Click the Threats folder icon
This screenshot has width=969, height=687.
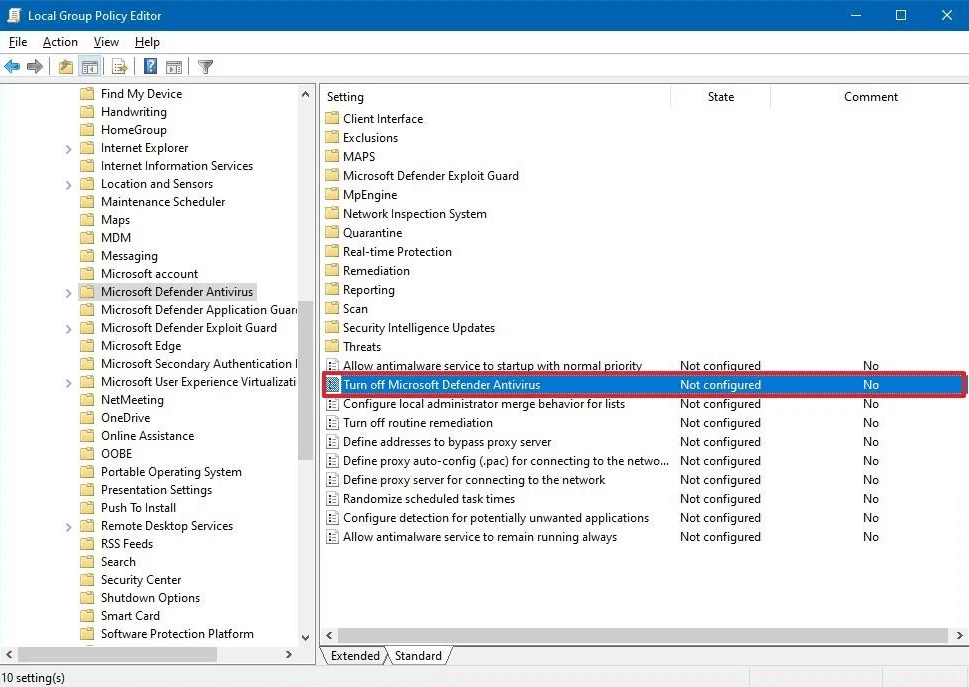332,347
